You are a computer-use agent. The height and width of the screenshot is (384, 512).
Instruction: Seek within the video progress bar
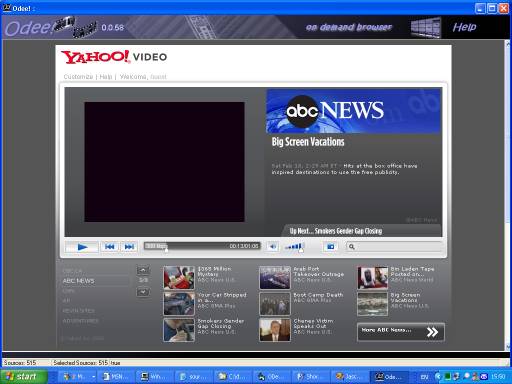[x=202, y=246]
